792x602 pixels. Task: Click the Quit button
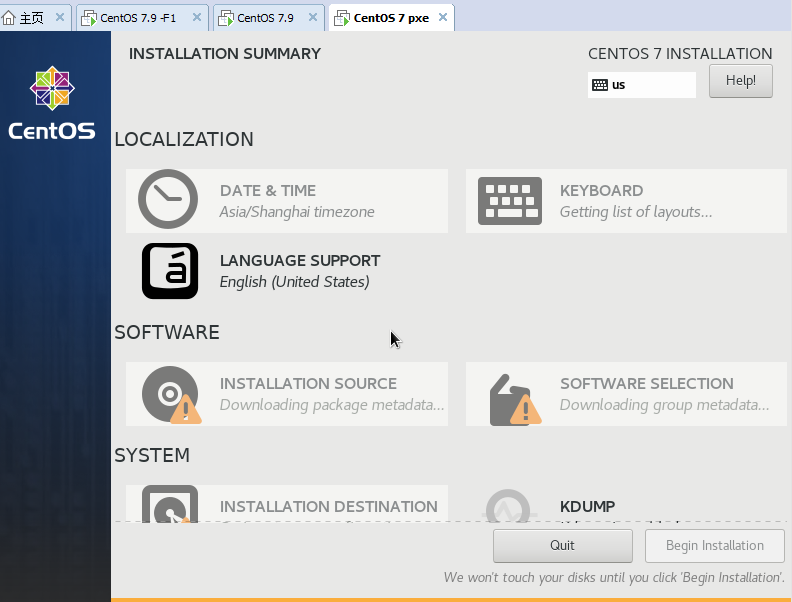(563, 545)
